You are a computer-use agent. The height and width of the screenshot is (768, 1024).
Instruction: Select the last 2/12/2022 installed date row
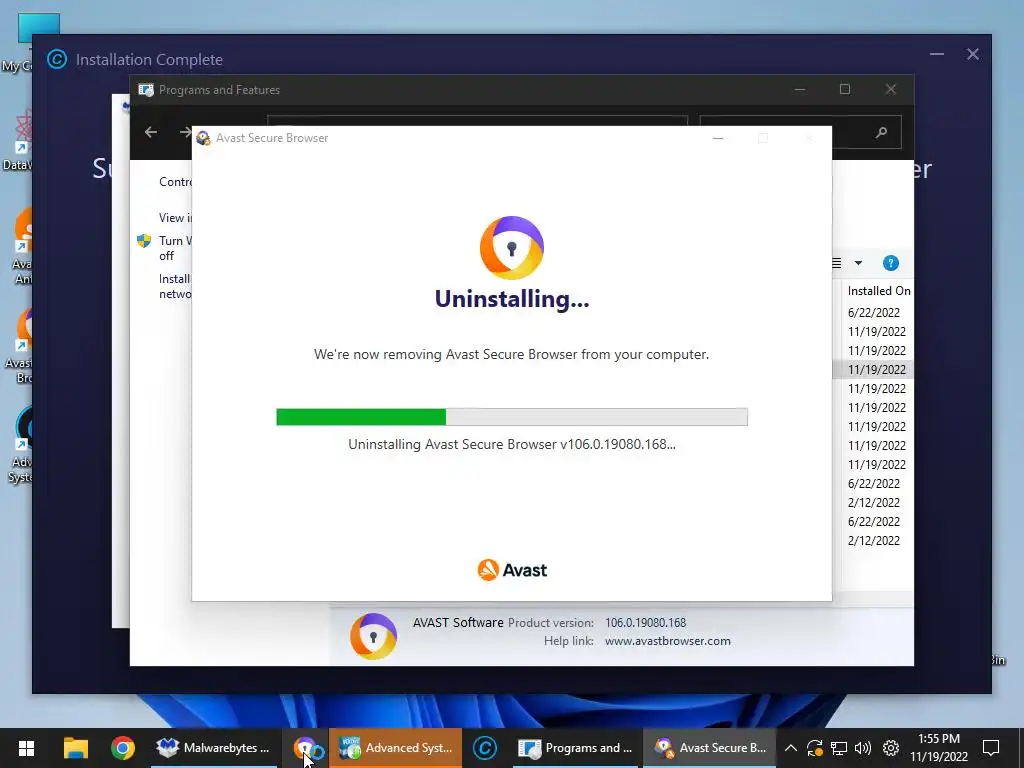click(x=874, y=541)
